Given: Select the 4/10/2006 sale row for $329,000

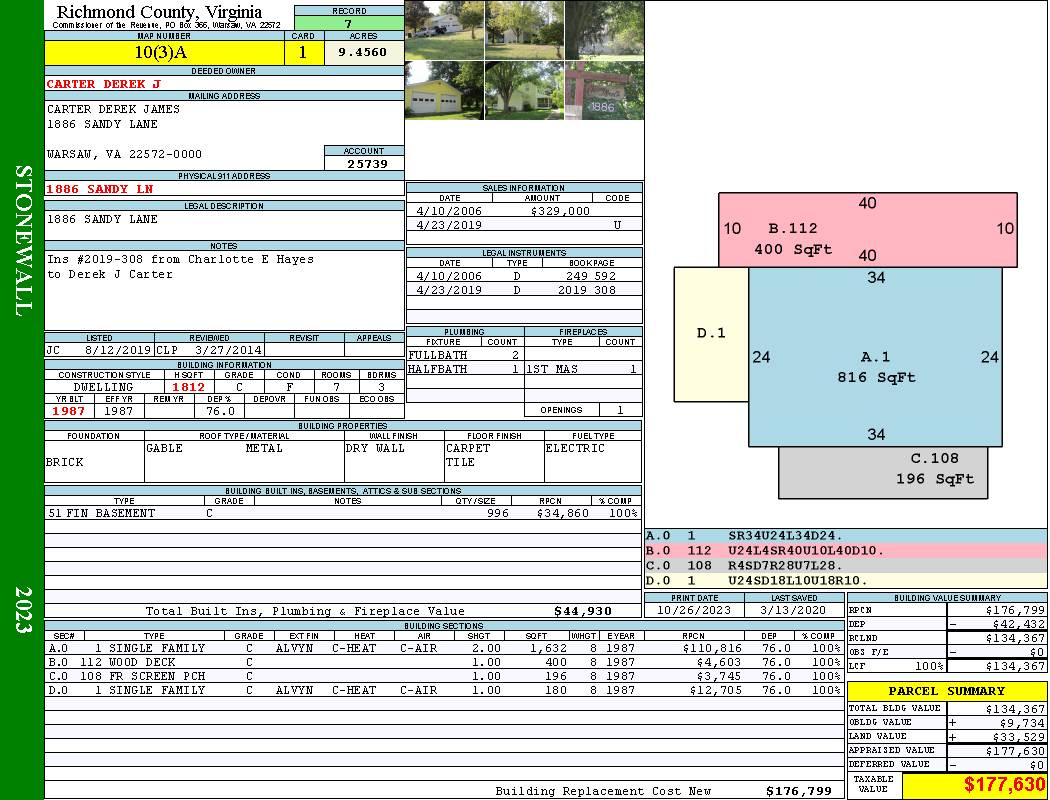Looking at the screenshot, I should (x=524, y=211).
